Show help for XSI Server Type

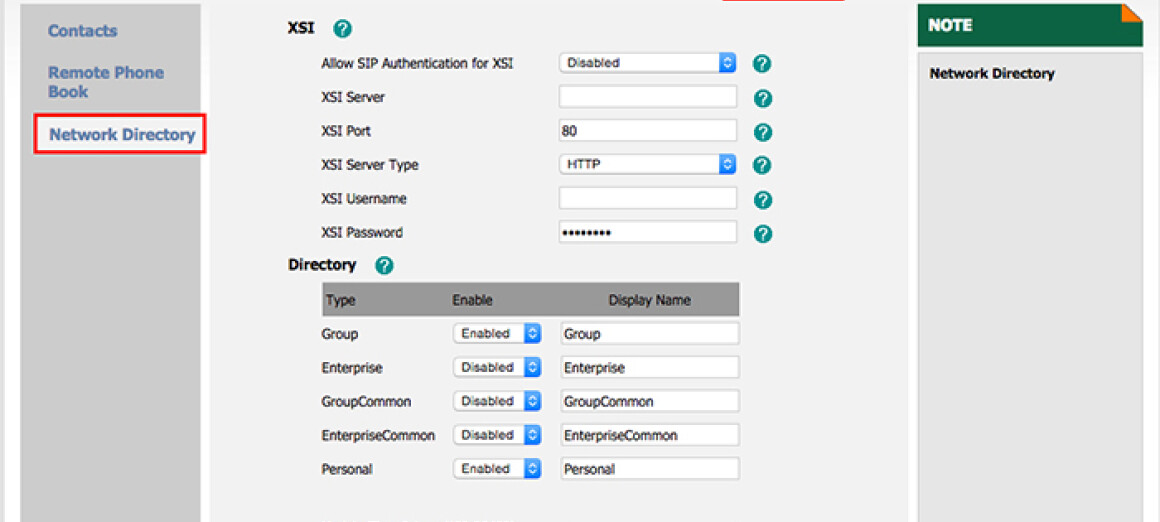[762, 165]
